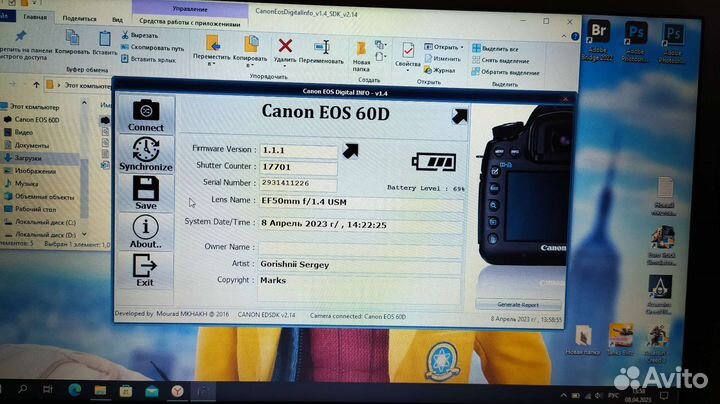
Task: Open the Главная ribbon tab in Explorer
Action: click(x=35, y=17)
